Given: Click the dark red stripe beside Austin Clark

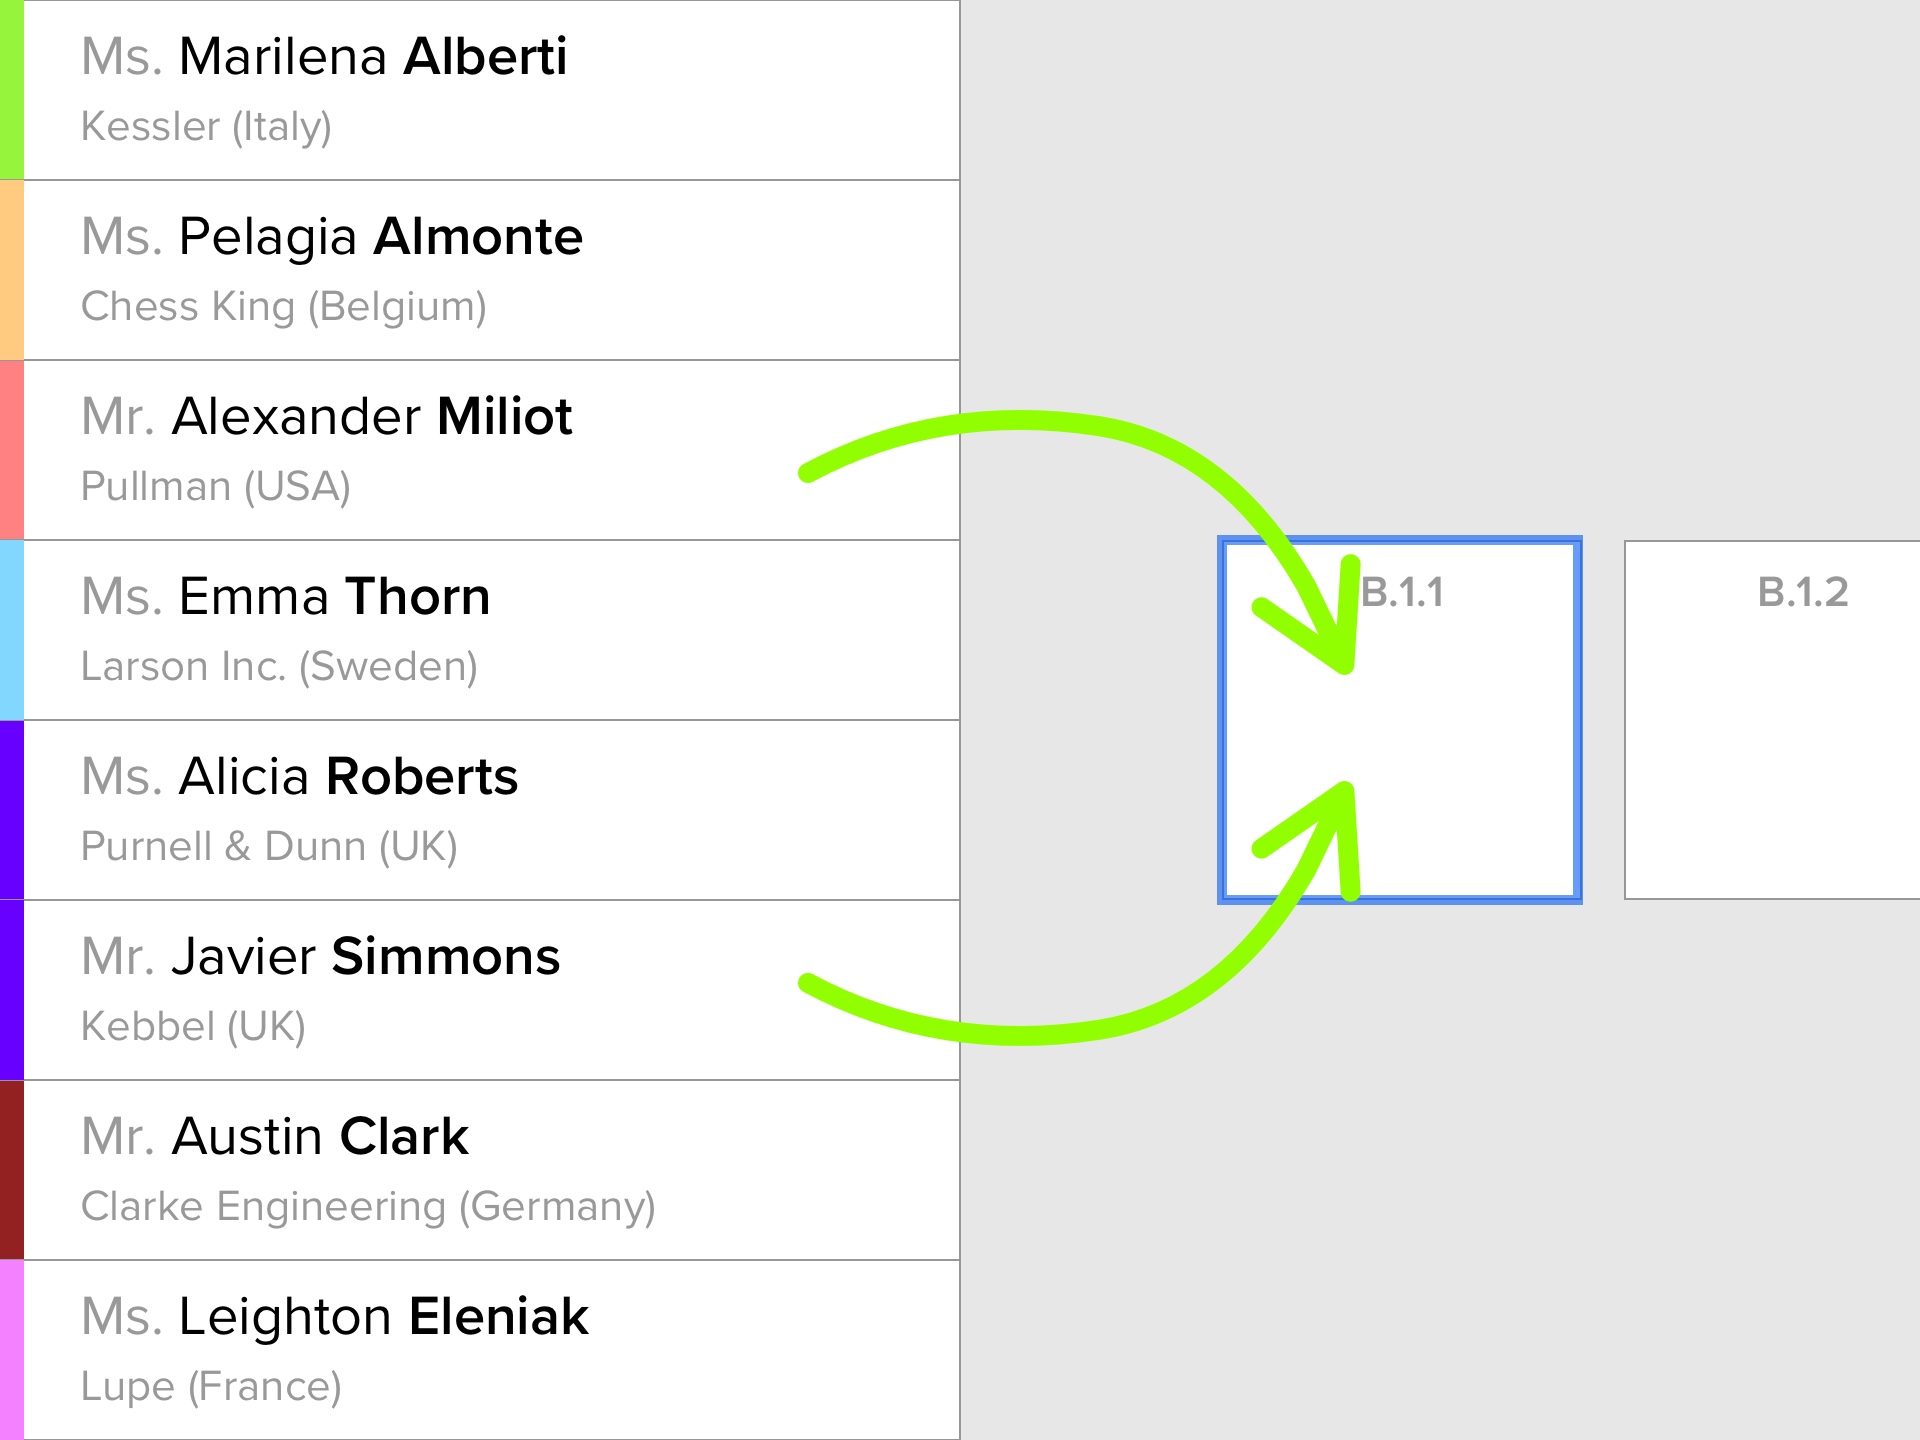Looking at the screenshot, I should point(11,1170).
